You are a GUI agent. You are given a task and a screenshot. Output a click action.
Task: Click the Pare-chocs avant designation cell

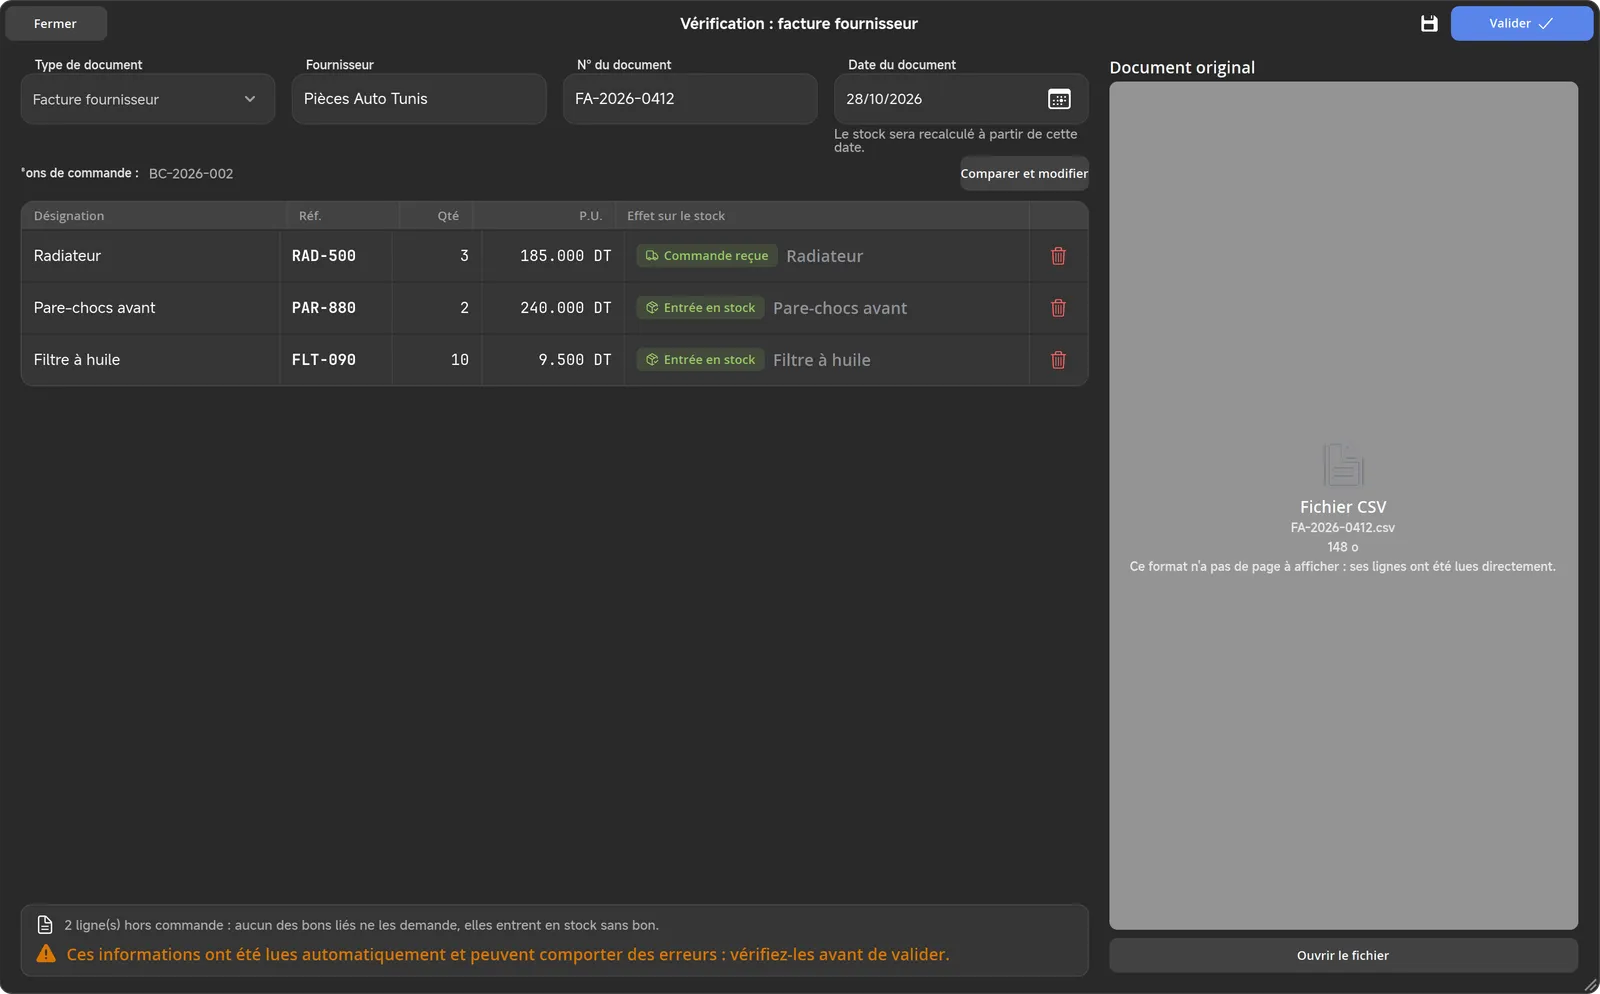point(150,308)
